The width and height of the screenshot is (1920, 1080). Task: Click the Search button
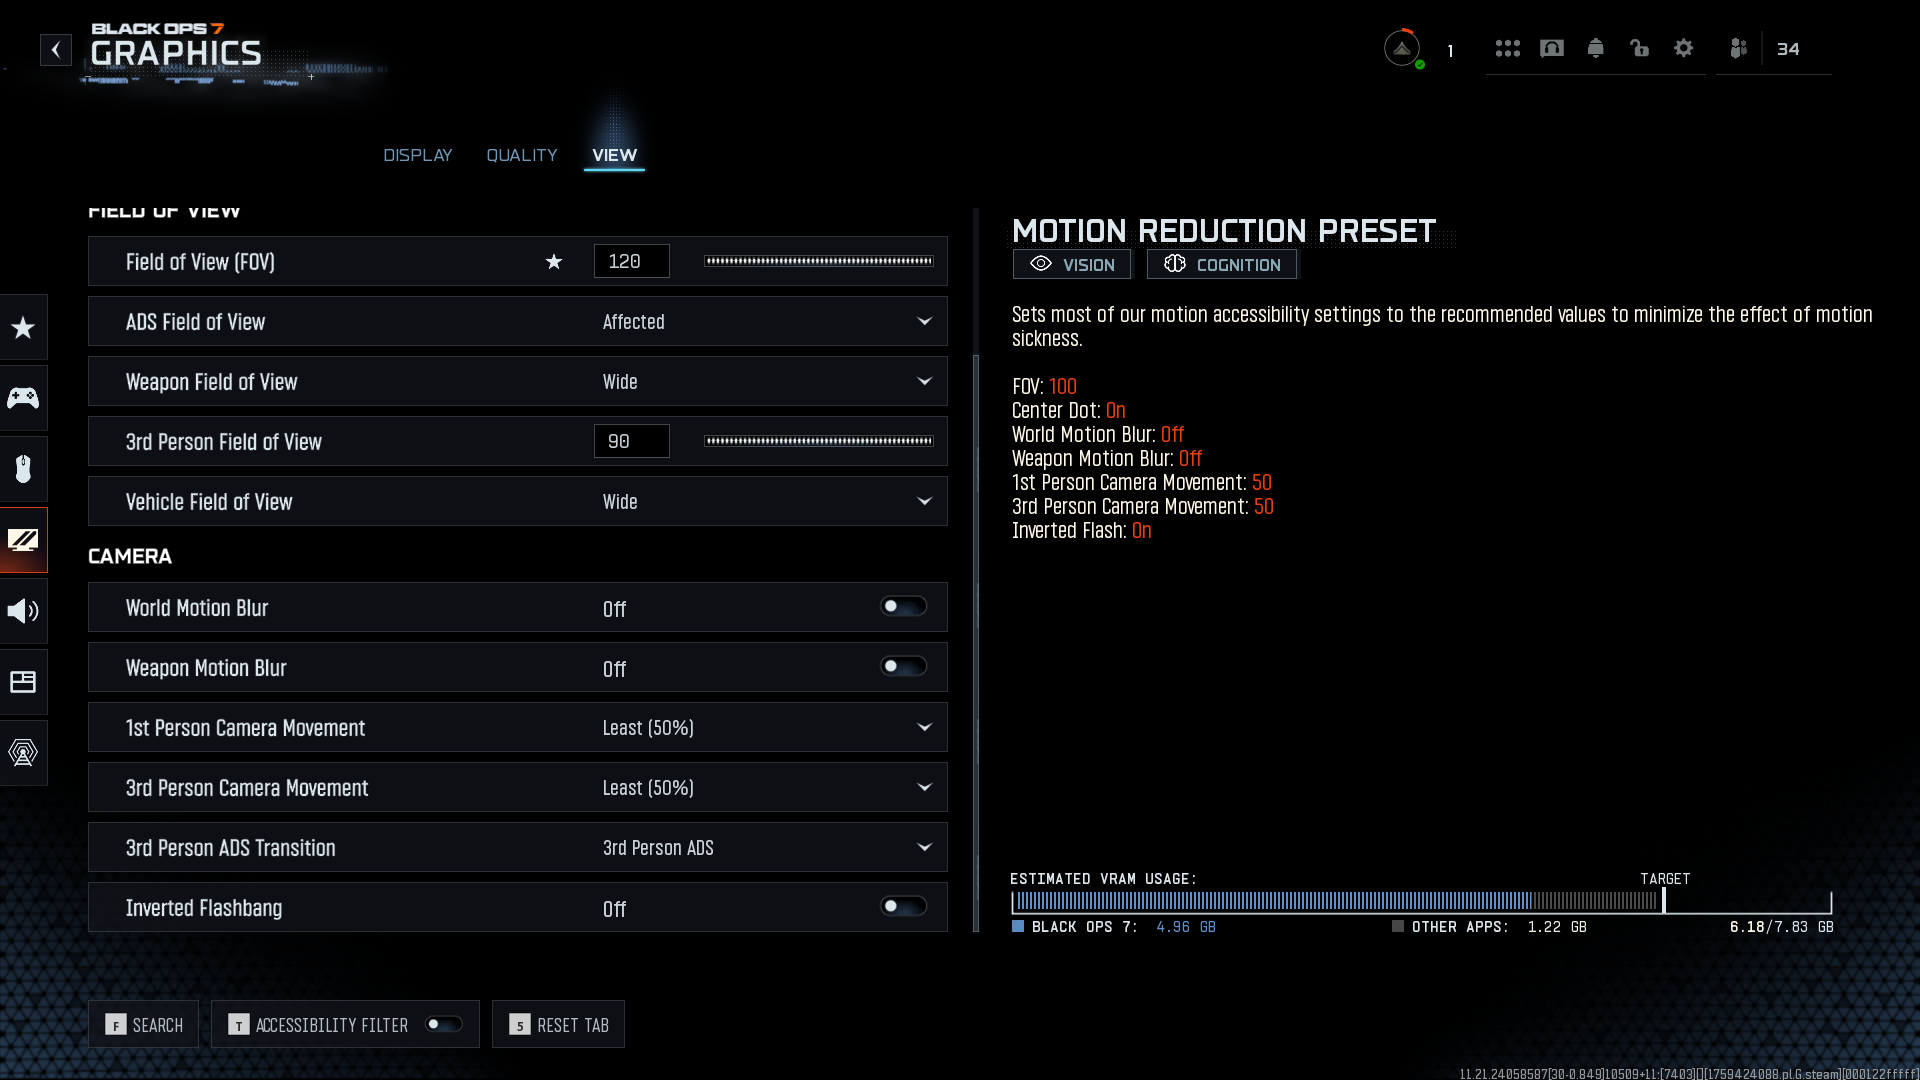click(x=143, y=1025)
